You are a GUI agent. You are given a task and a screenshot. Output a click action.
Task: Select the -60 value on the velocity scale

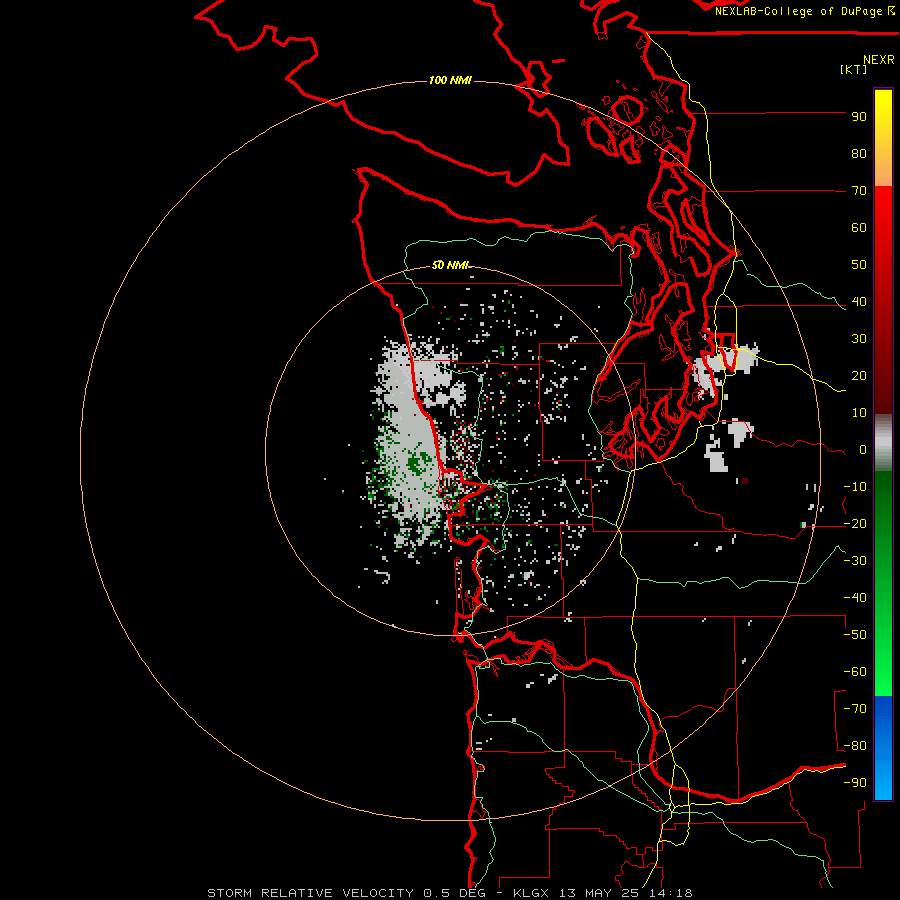(855, 672)
